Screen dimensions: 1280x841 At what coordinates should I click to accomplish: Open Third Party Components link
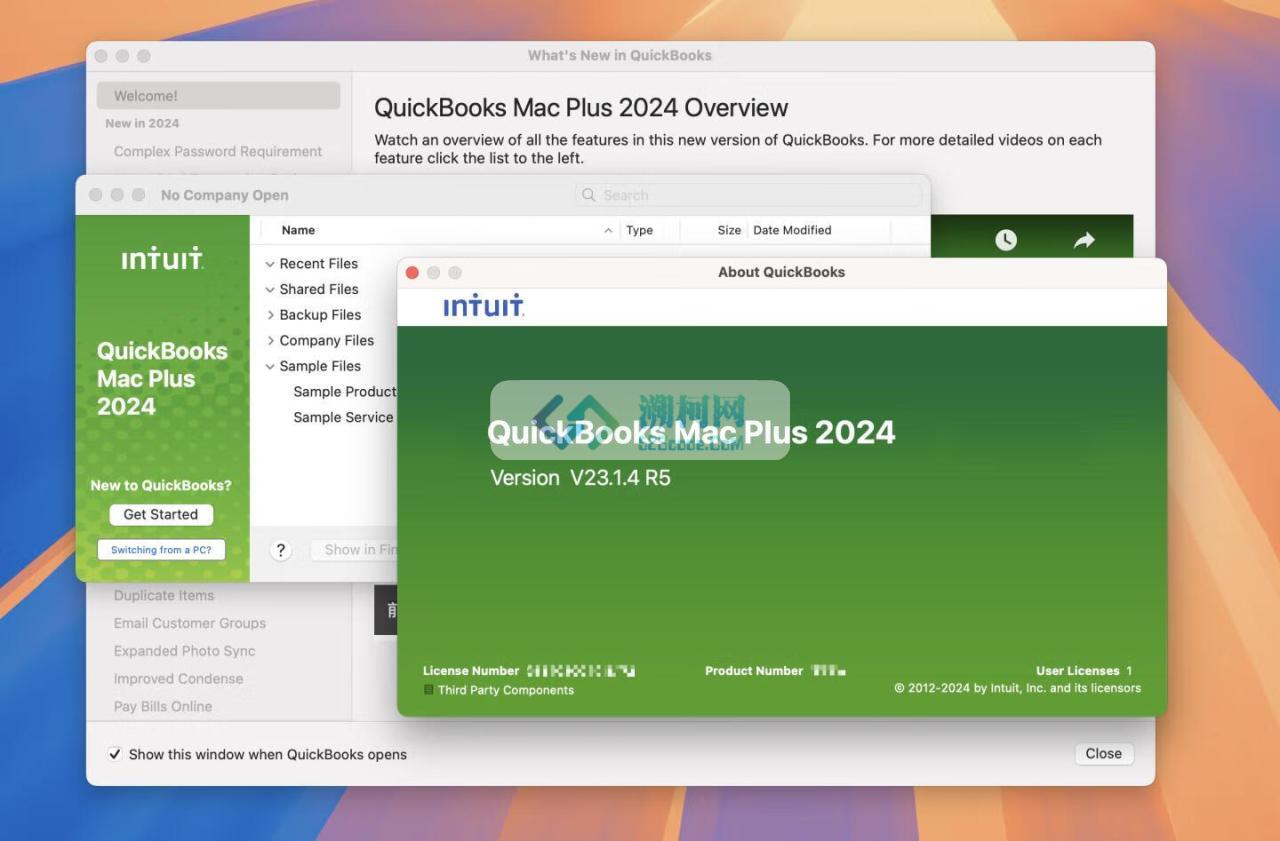506,690
